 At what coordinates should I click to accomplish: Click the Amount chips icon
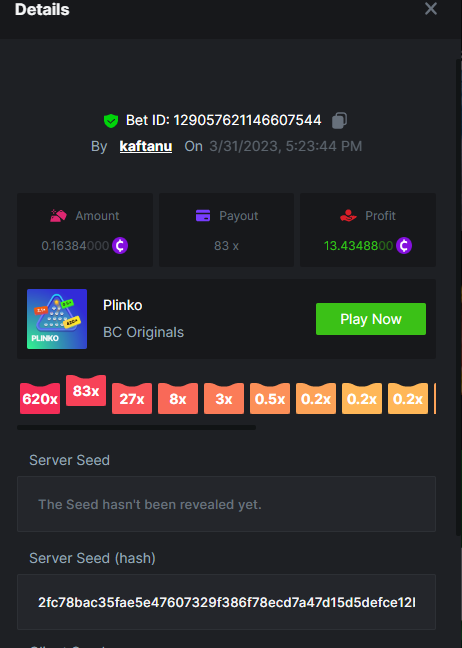58,215
